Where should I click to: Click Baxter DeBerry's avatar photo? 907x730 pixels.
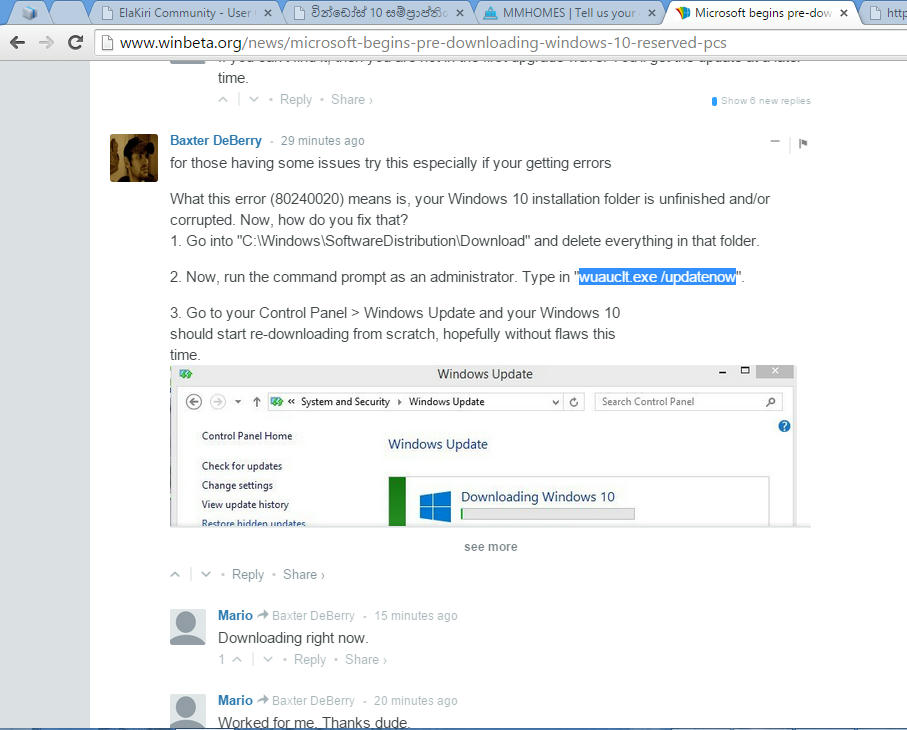(x=134, y=158)
